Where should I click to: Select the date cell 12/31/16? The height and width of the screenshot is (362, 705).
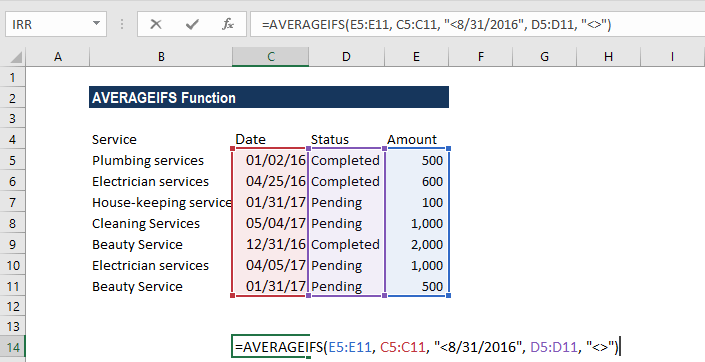[x=270, y=244]
